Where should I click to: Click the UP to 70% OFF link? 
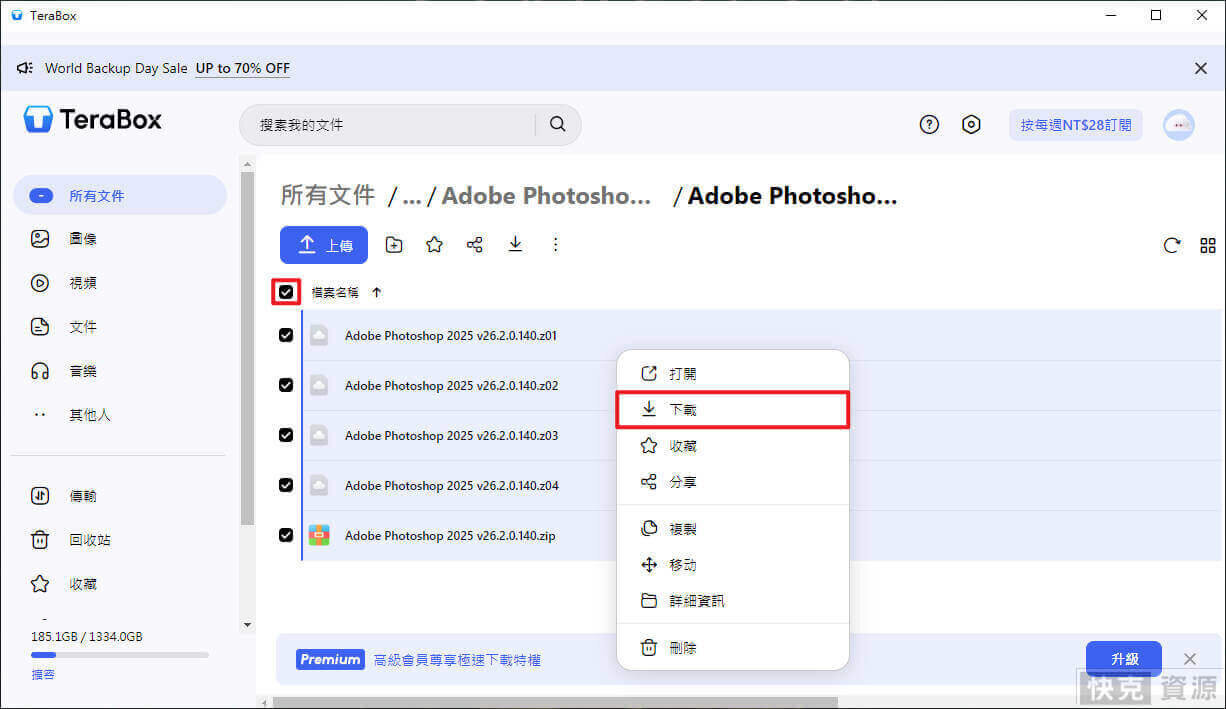pyautogui.click(x=243, y=68)
